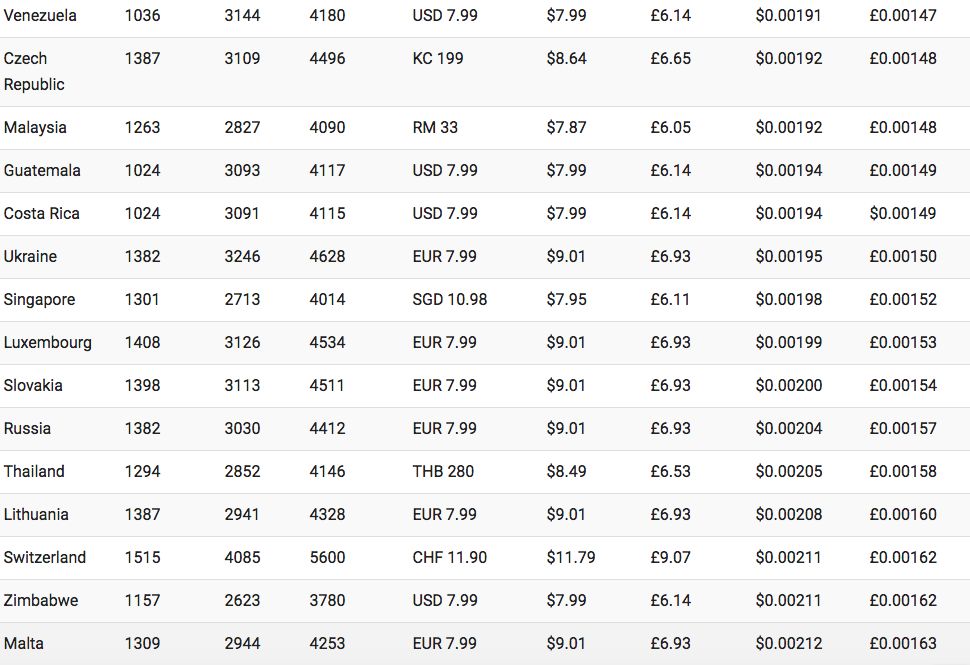This screenshot has height=665, width=970.
Task: Click Thailand's $8.49 dollar price
Action: [566, 471]
